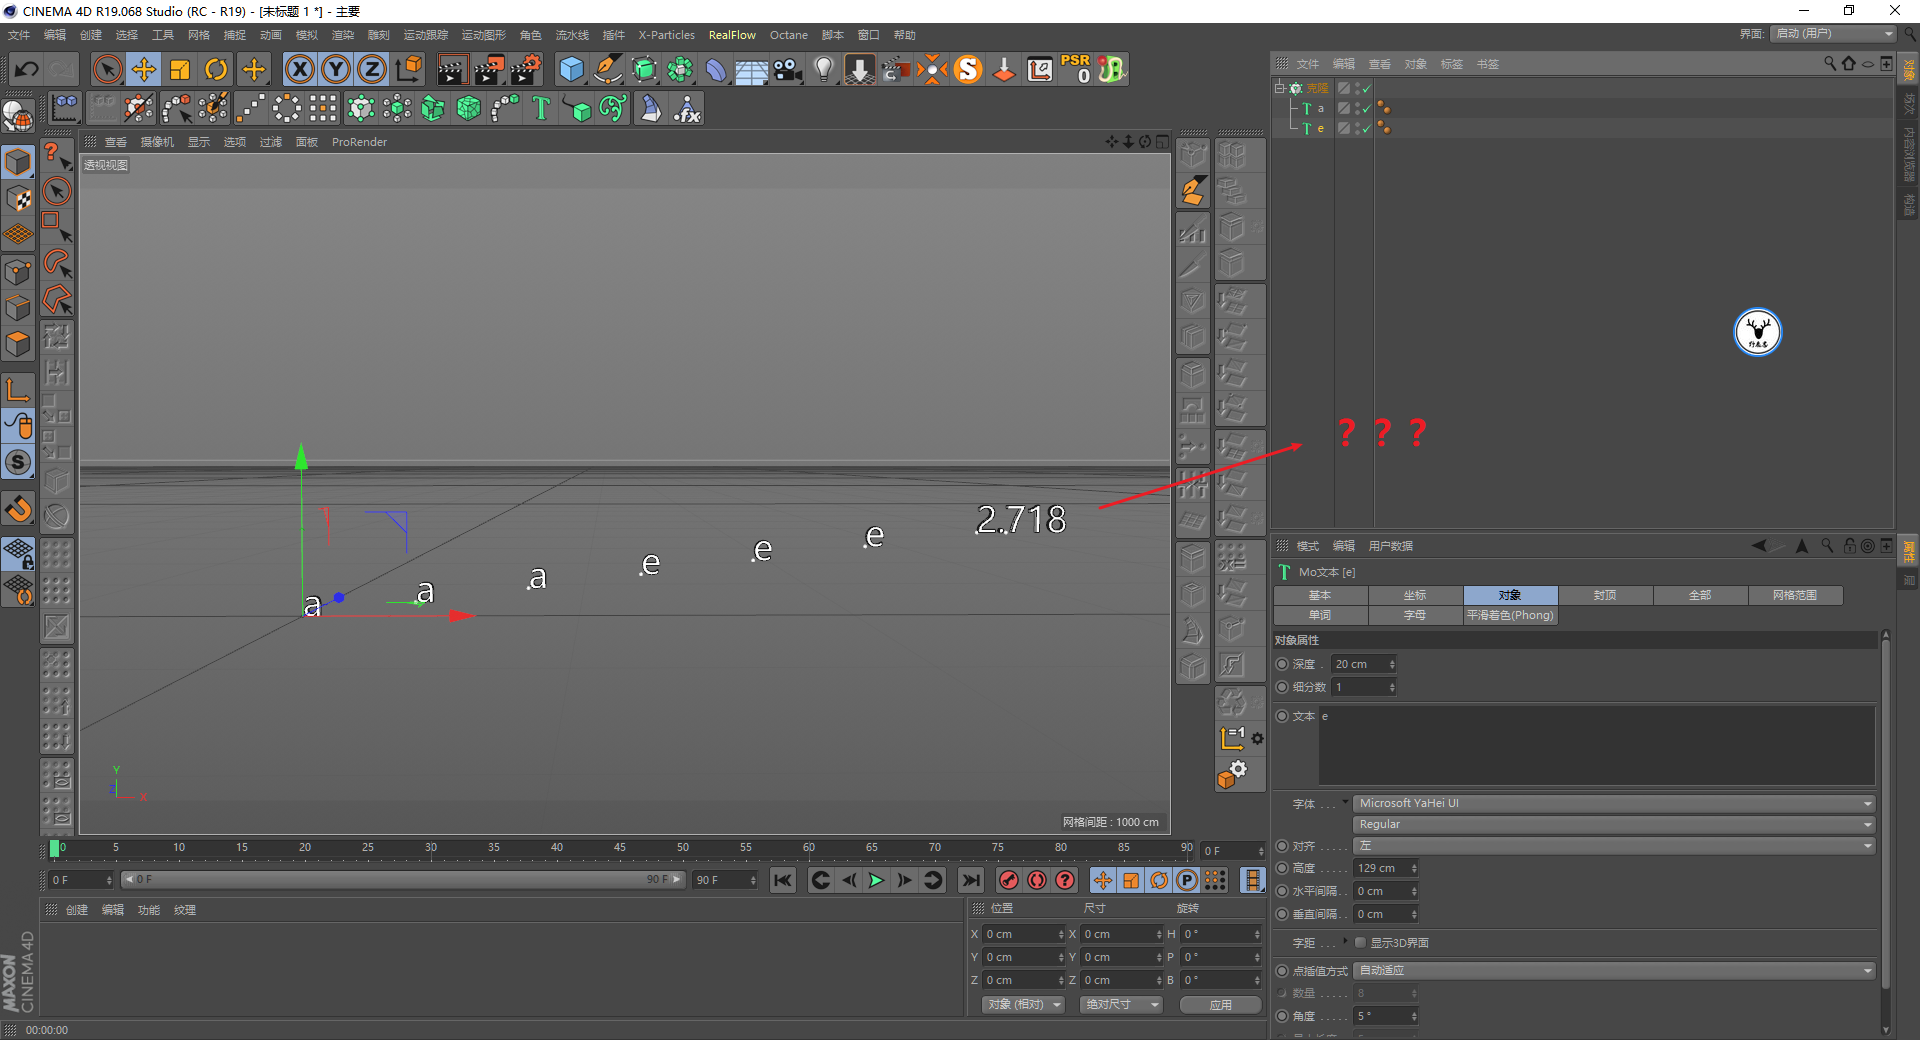Open the 点插值方式 自动适应 dropdown
The image size is (1920, 1040).
click(x=1614, y=970)
